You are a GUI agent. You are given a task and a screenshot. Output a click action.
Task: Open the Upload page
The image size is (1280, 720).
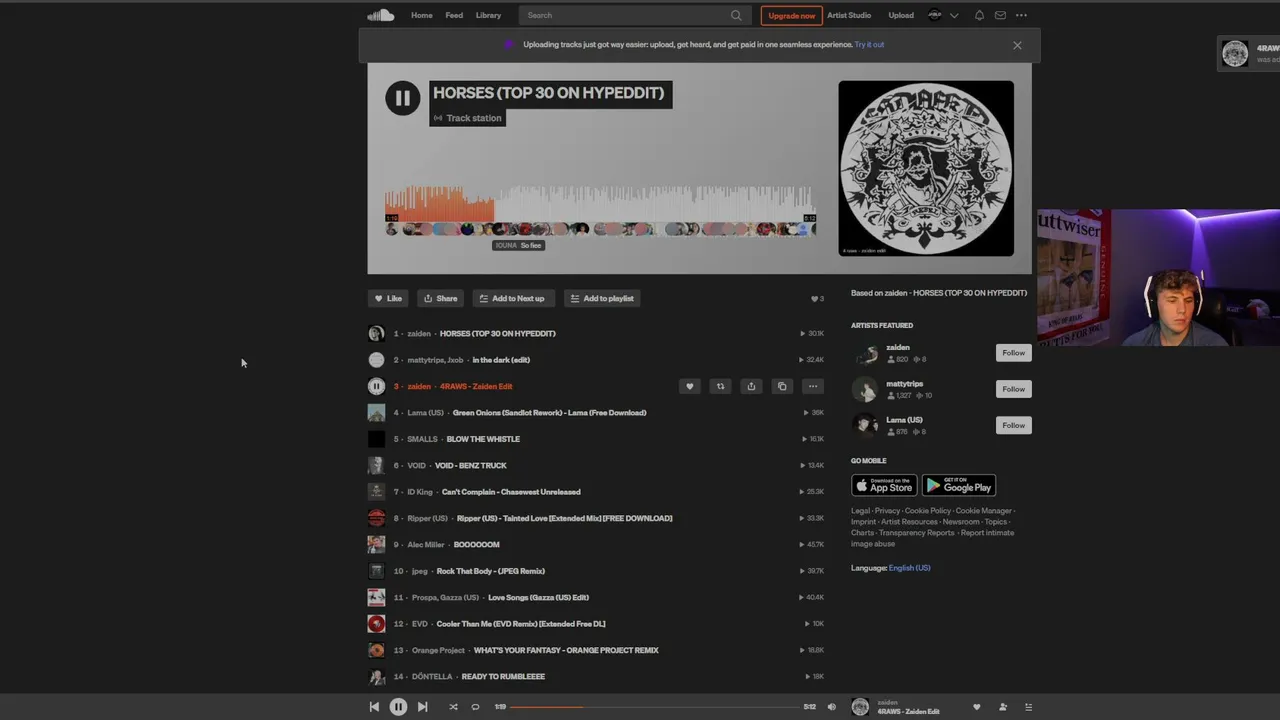pyautogui.click(x=901, y=15)
